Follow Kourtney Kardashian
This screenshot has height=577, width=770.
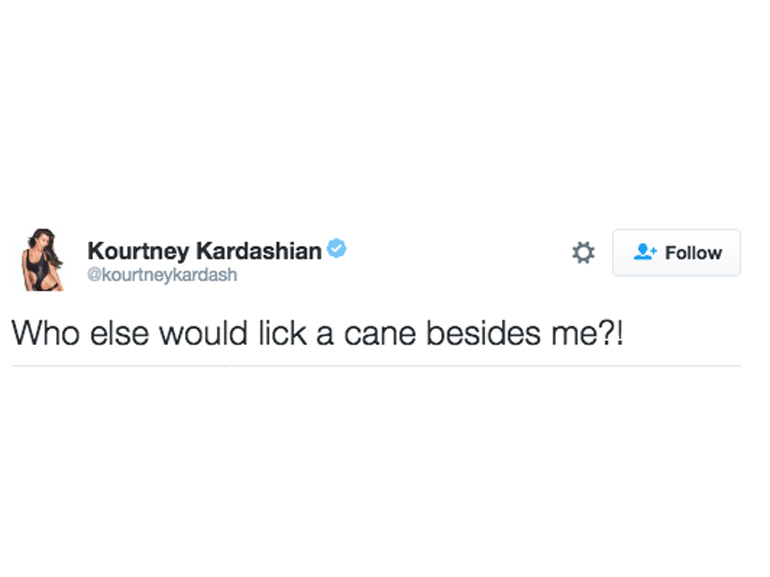pos(676,253)
